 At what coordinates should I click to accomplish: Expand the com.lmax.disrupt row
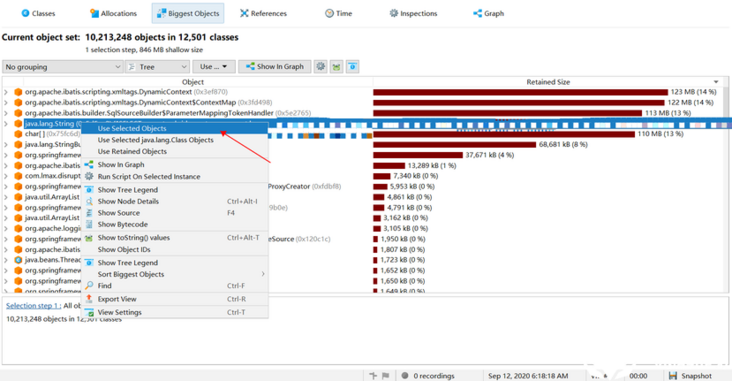tap(6, 176)
